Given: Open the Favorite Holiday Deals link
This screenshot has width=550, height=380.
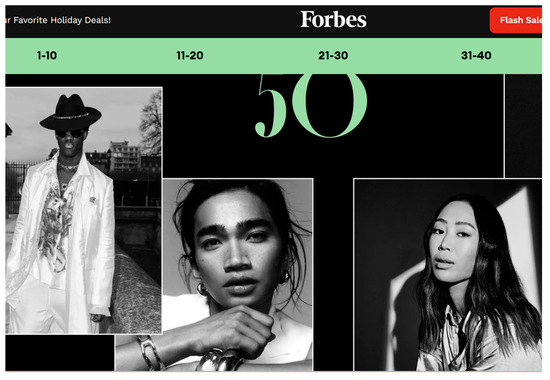Looking at the screenshot, I should point(58,20).
